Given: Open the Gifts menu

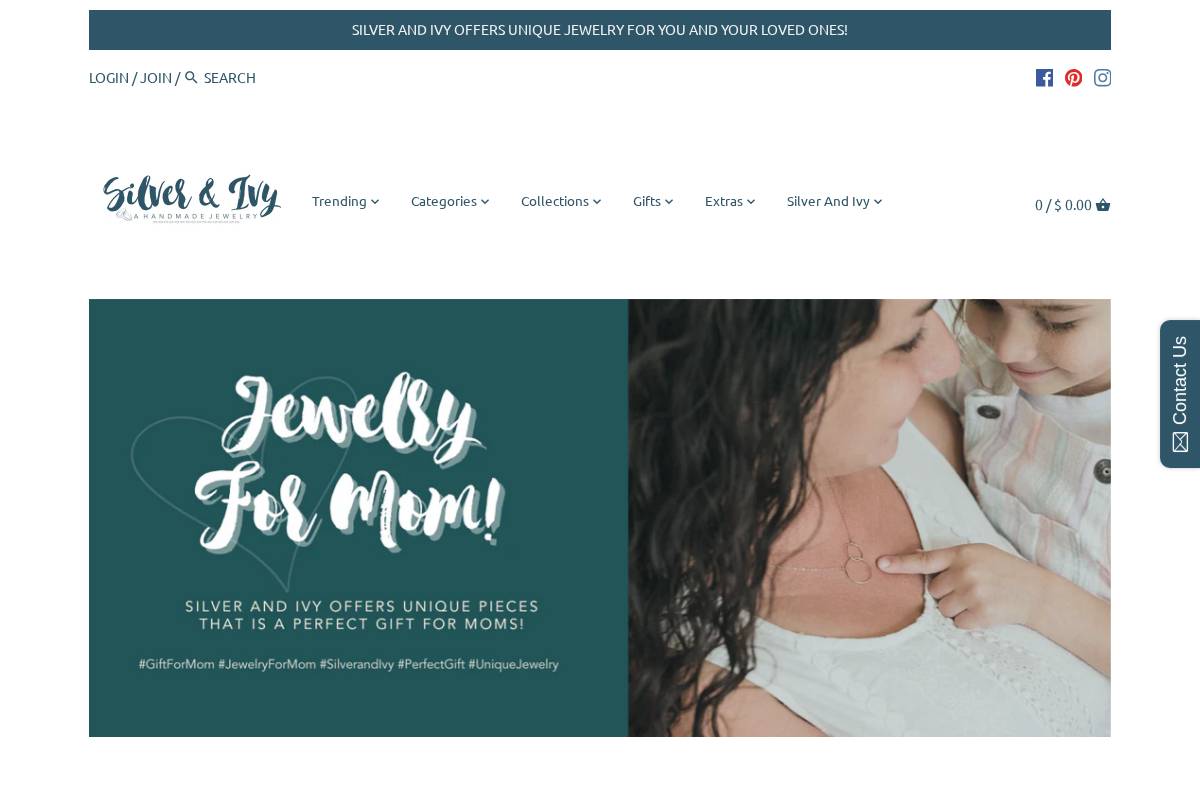Looking at the screenshot, I should pyautogui.click(x=653, y=201).
